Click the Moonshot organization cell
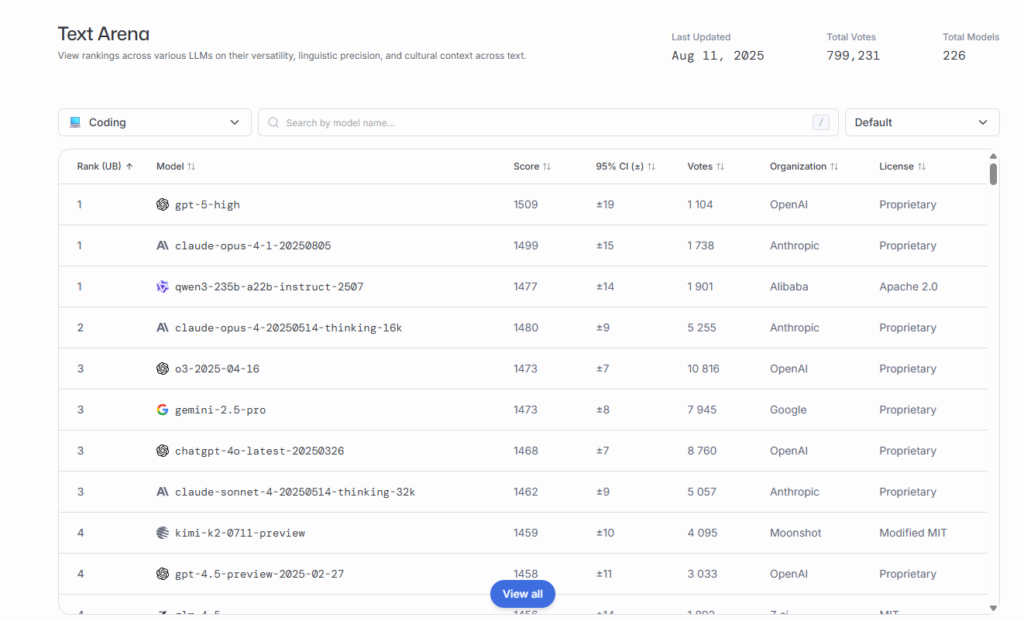The width and height of the screenshot is (1024, 621). pos(795,533)
